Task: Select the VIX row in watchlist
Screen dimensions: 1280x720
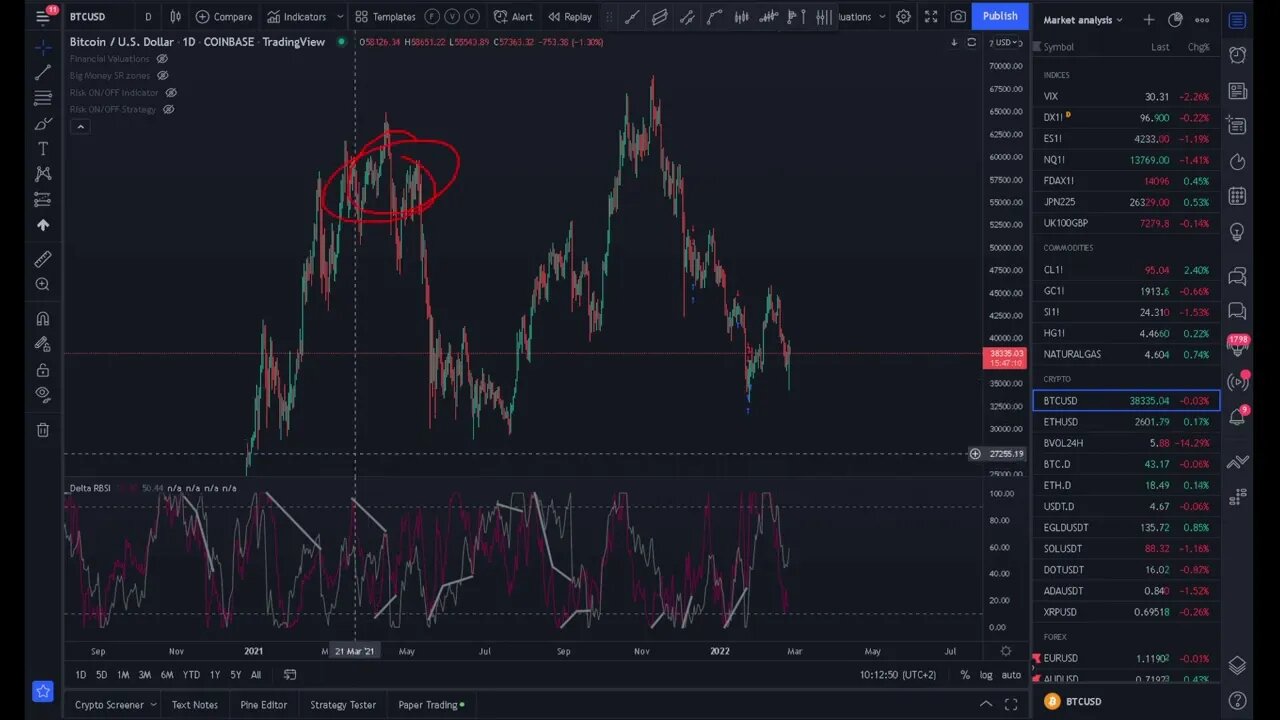Action: tap(1126, 97)
